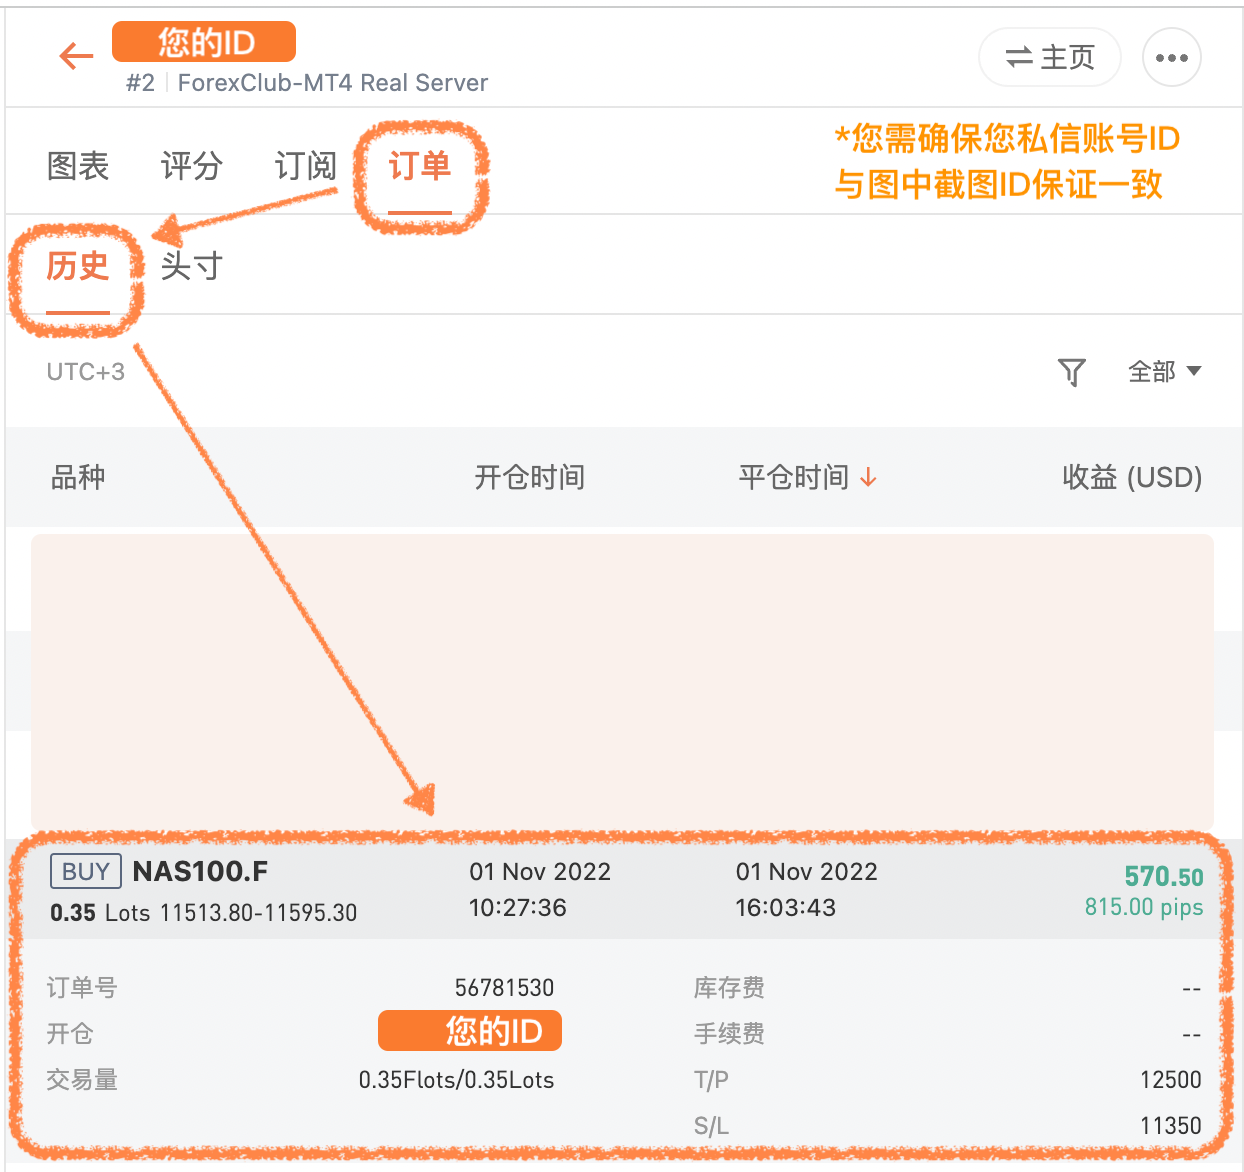Viewport: 1244px width, 1172px height.
Task: Go to the 订单 tab
Action: click(x=420, y=166)
